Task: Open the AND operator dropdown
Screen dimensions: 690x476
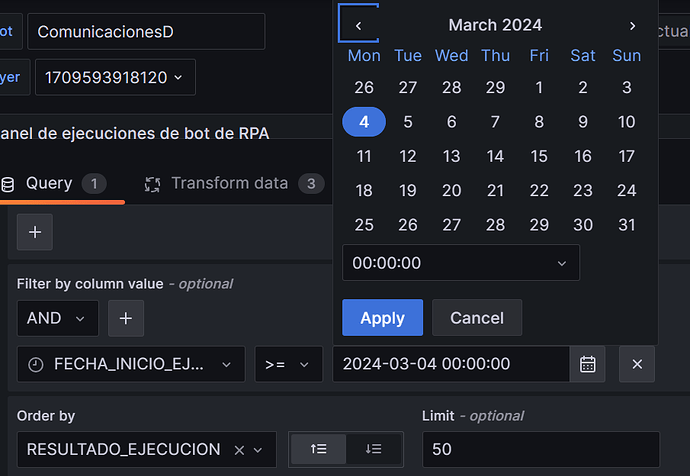Action: tap(57, 318)
